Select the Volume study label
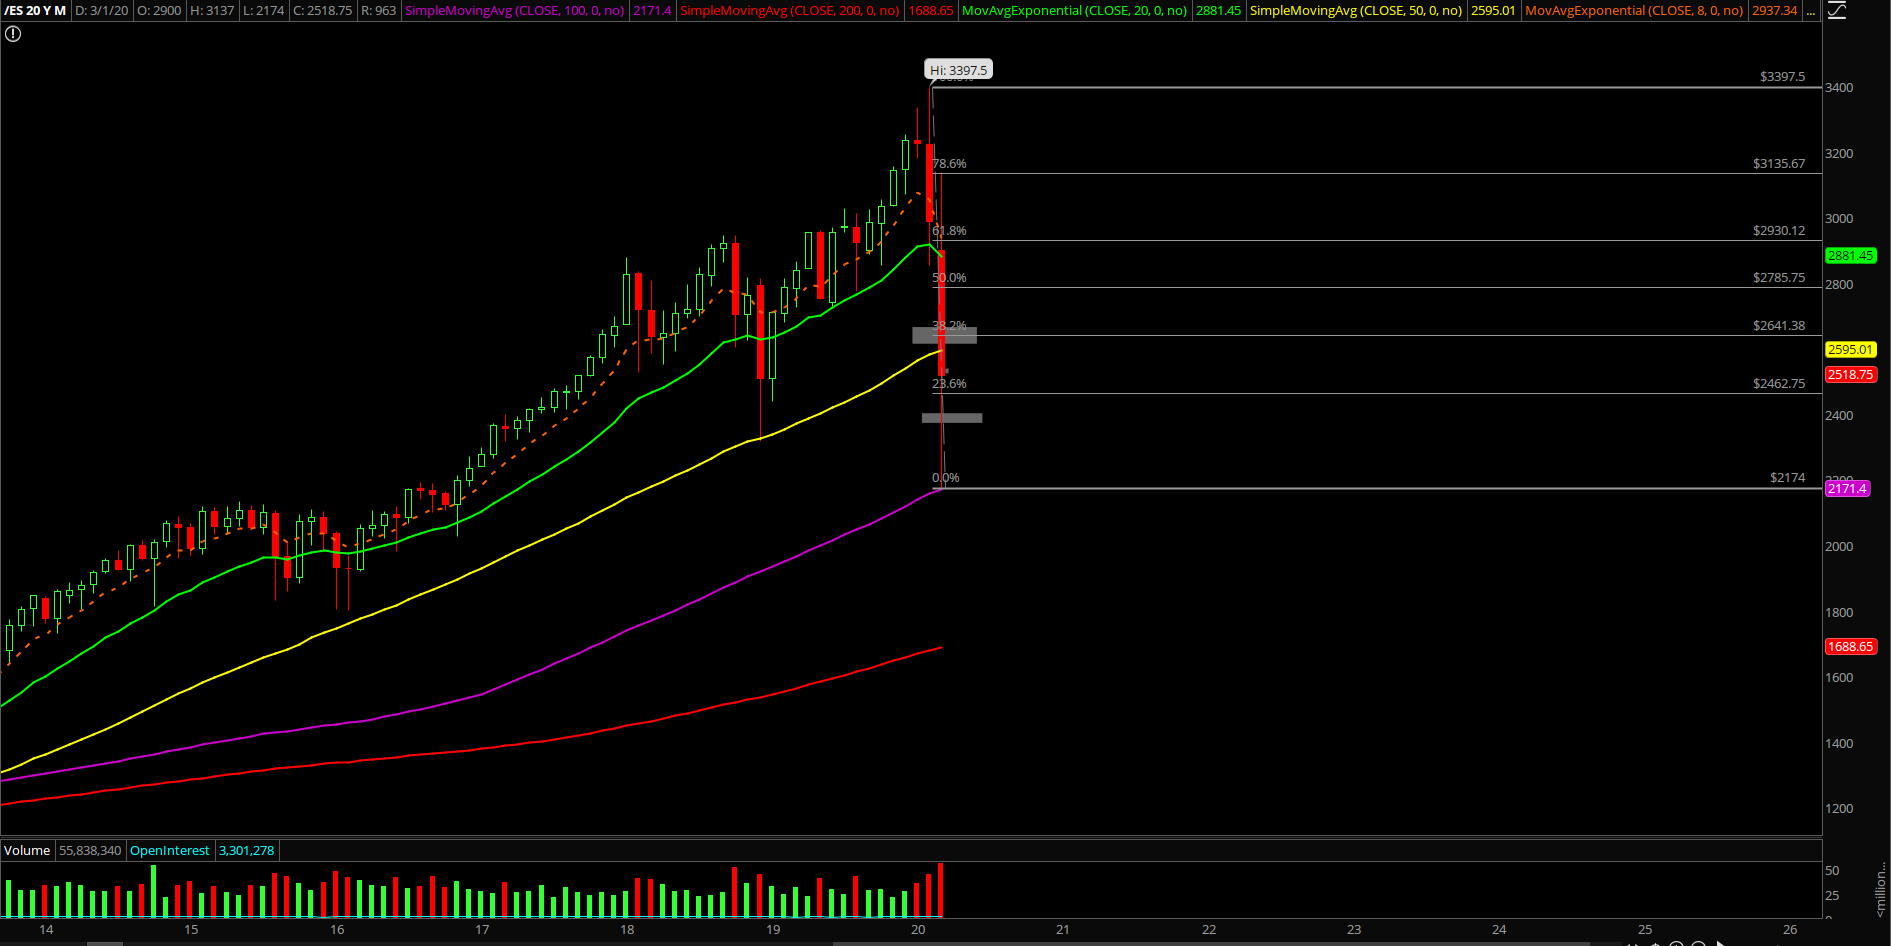 [x=27, y=851]
